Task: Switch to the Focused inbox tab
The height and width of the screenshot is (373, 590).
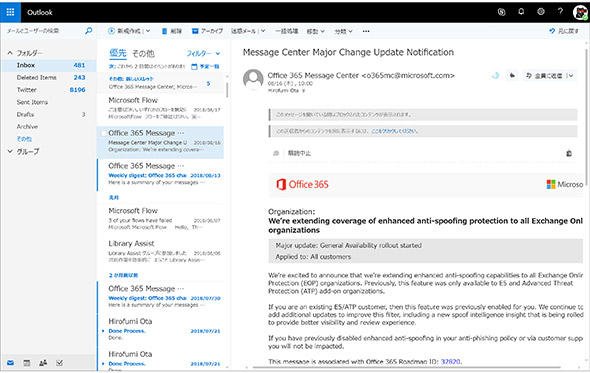Action: (118, 53)
